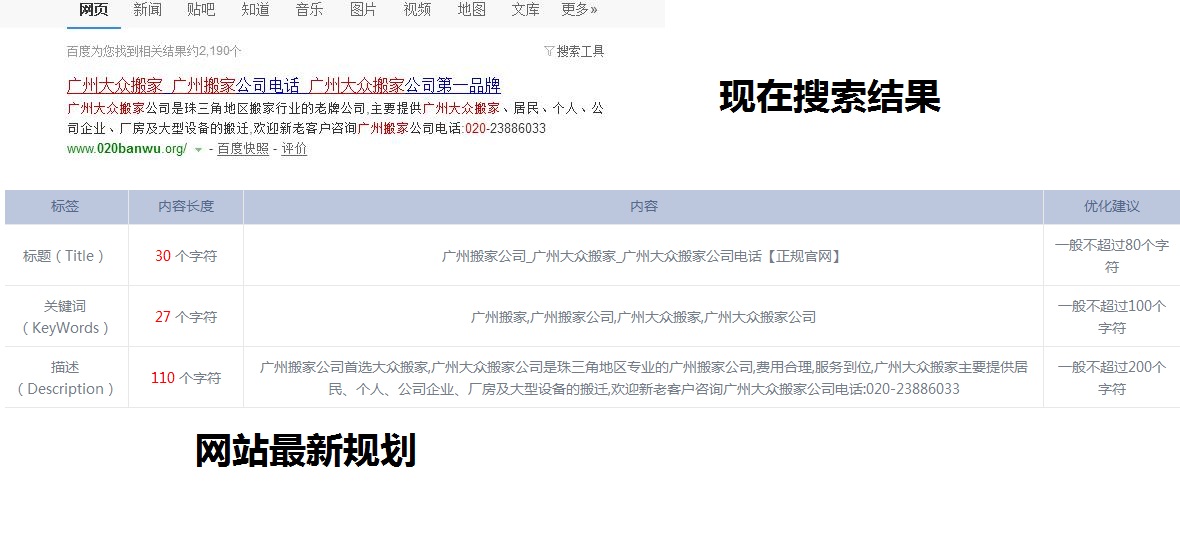Click the 网站最新规划 heading
This screenshot has width=1180, height=536.
point(306,451)
